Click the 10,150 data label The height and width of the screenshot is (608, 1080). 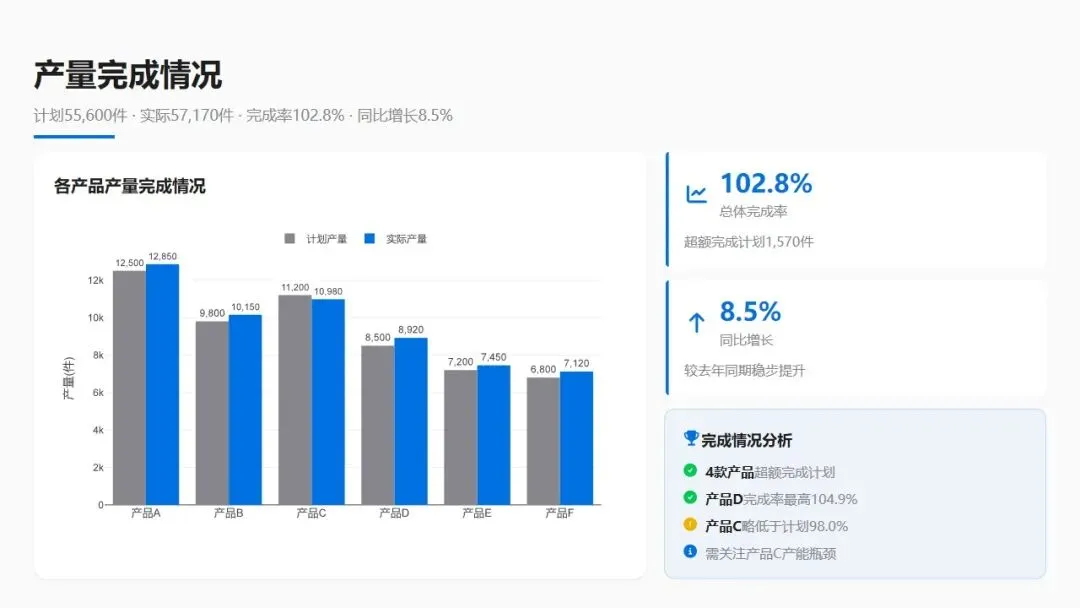(245, 307)
